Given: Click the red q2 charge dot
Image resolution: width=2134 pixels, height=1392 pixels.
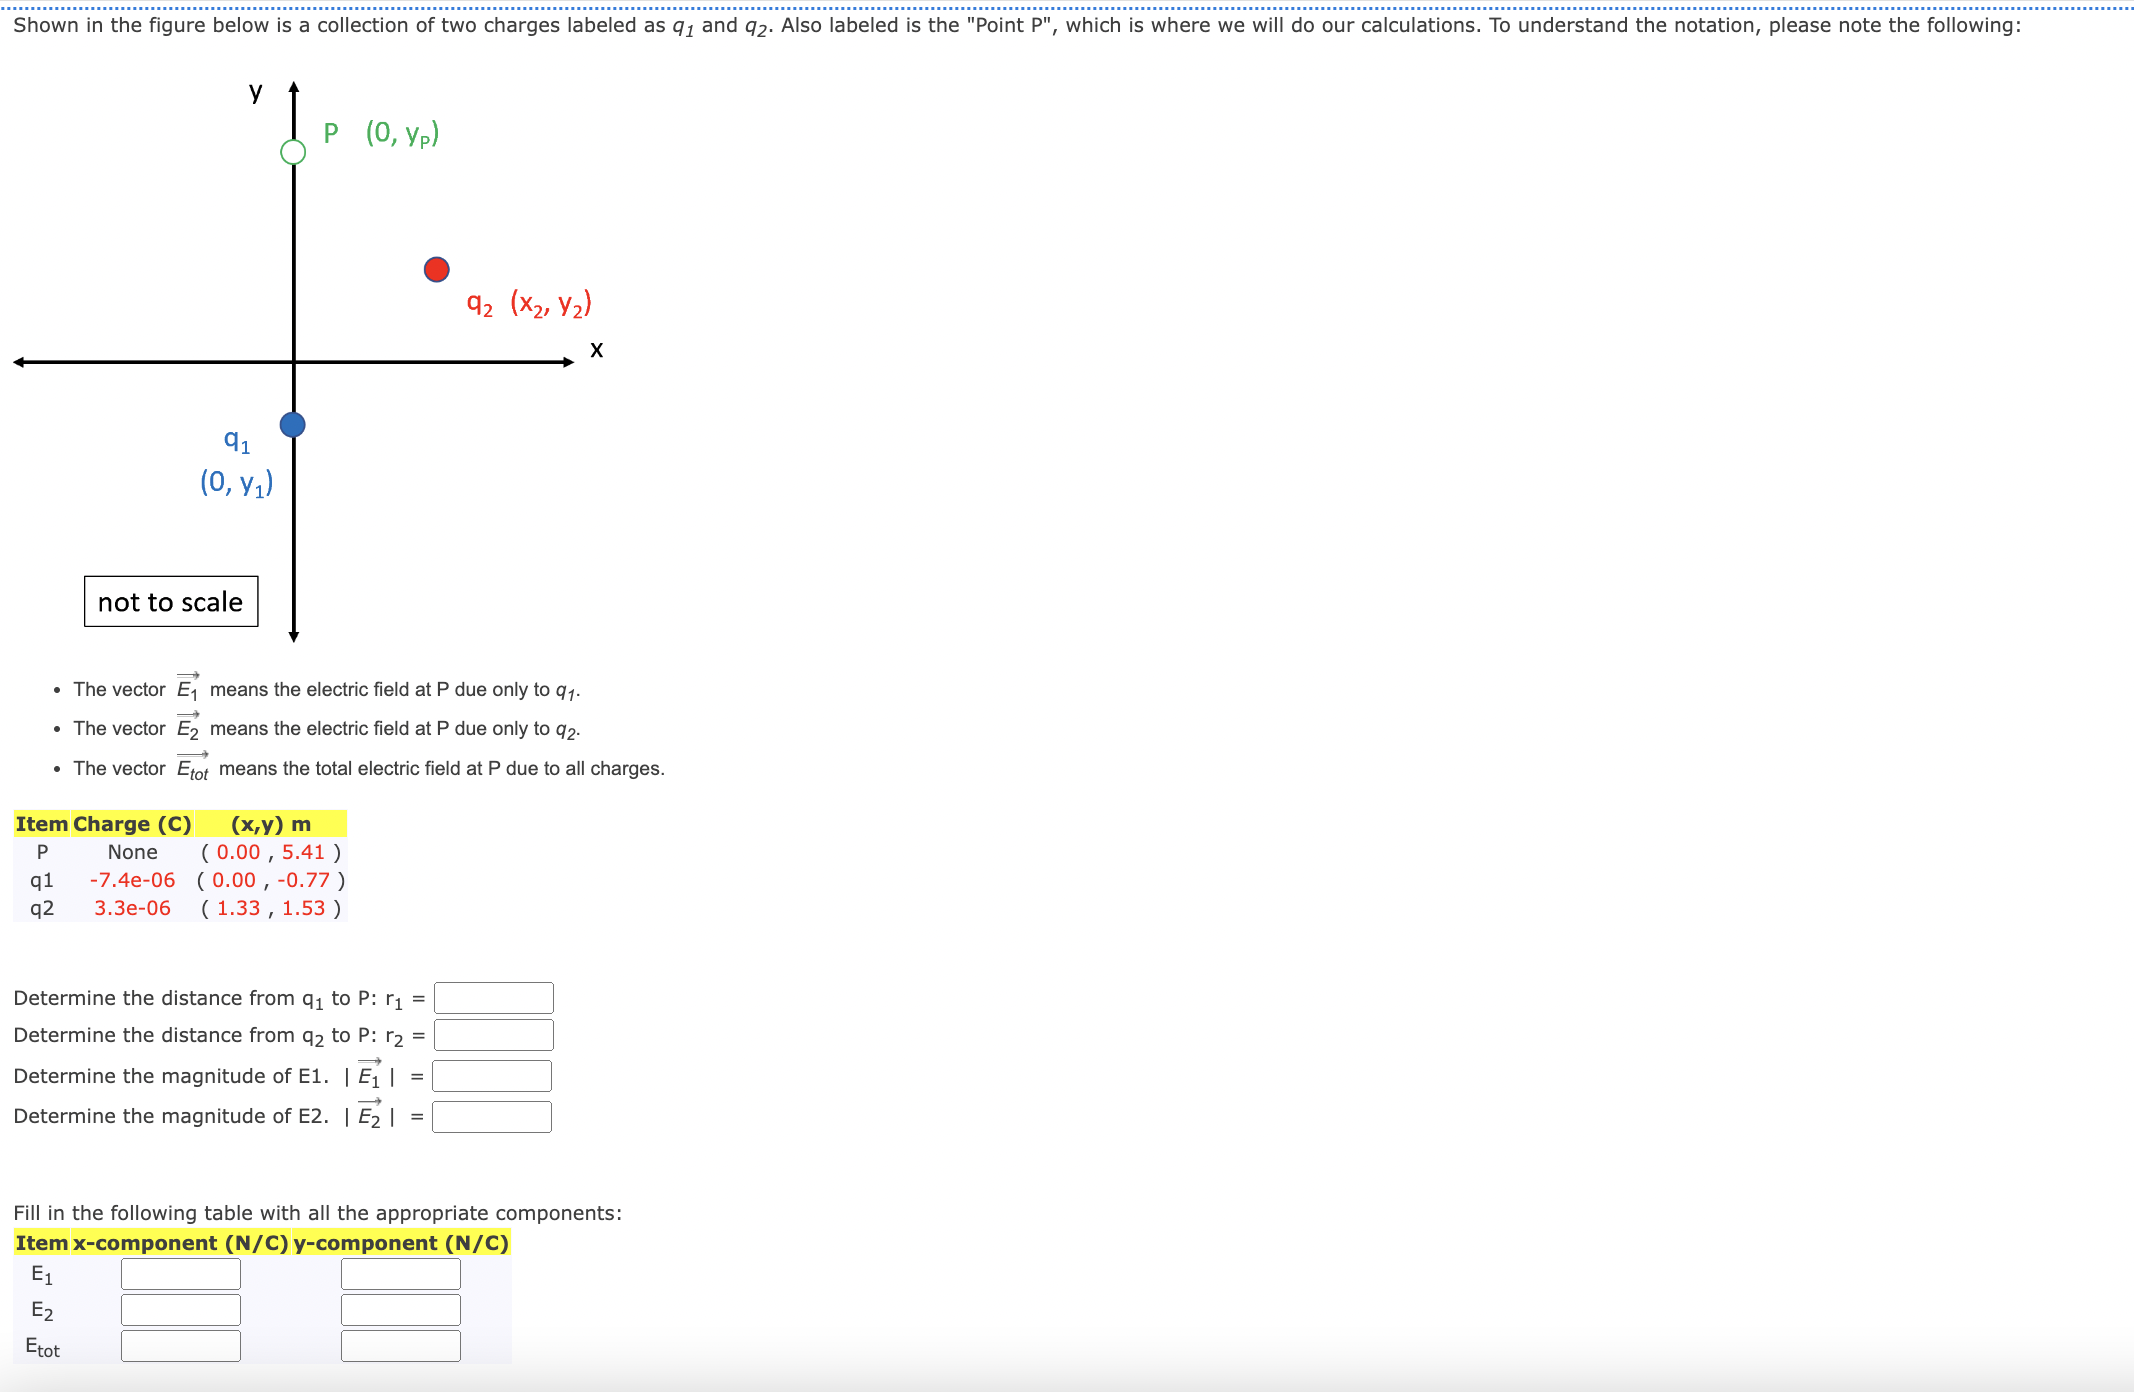Looking at the screenshot, I should (x=437, y=269).
